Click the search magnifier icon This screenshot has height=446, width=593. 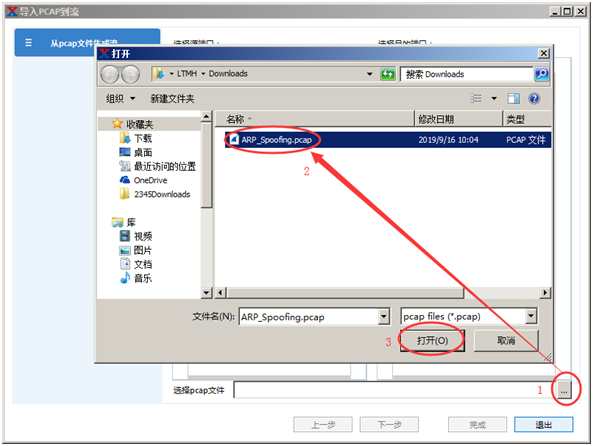(x=542, y=74)
